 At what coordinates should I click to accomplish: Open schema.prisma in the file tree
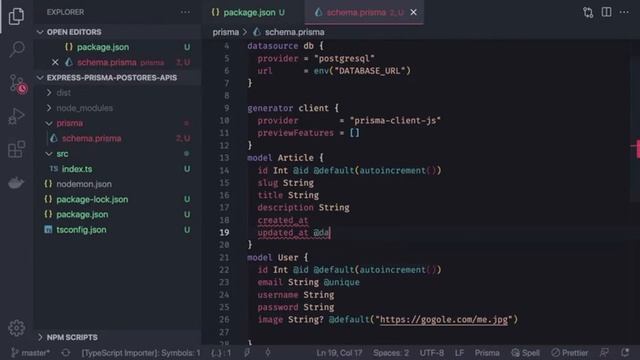point(91,138)
